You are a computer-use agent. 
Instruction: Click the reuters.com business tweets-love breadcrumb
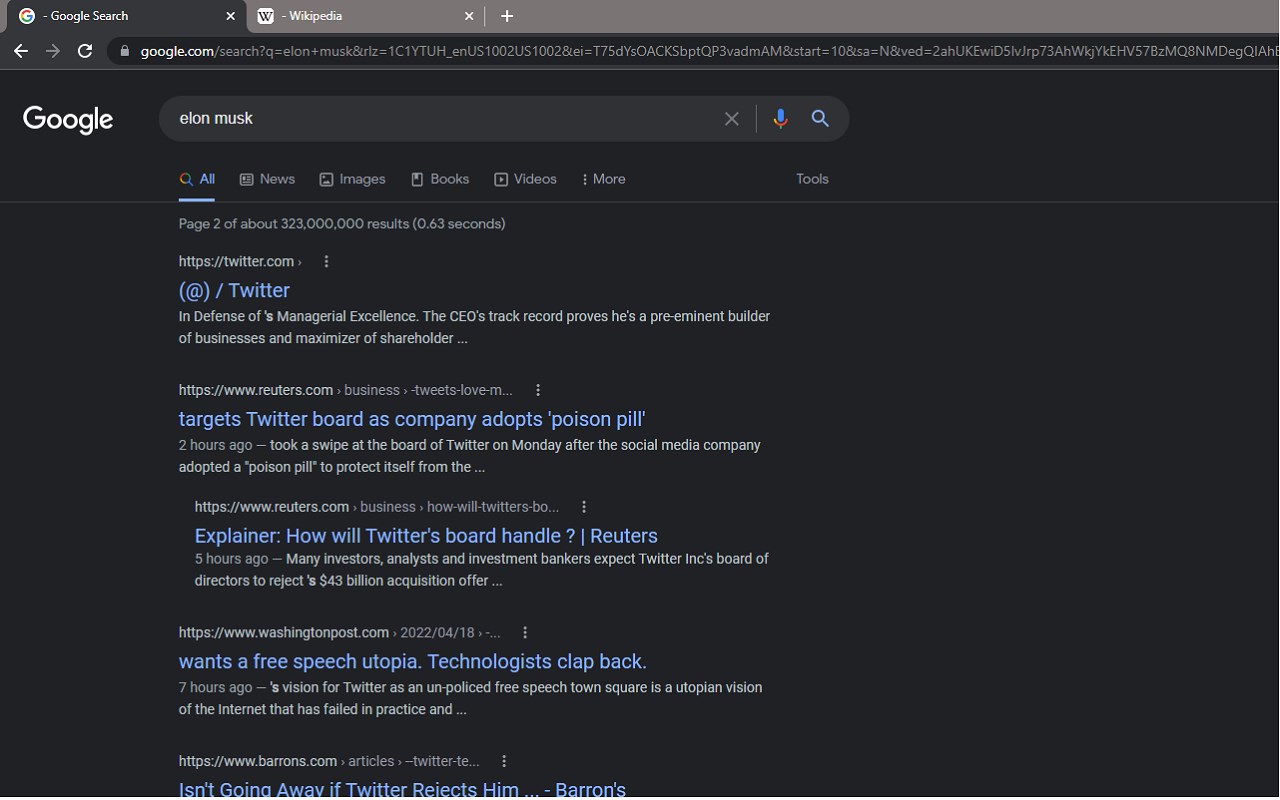click(346, 391)
